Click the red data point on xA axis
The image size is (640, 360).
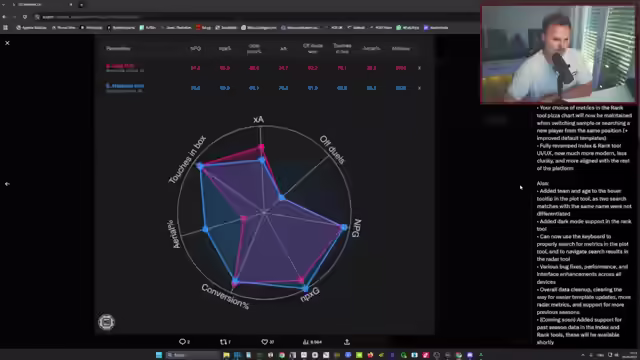pos(261,147)
